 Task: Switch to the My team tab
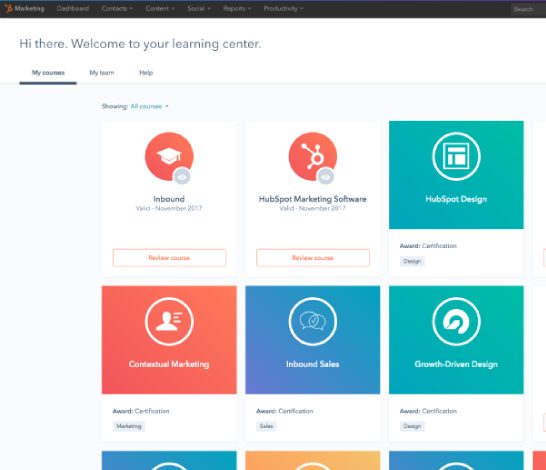102,73
